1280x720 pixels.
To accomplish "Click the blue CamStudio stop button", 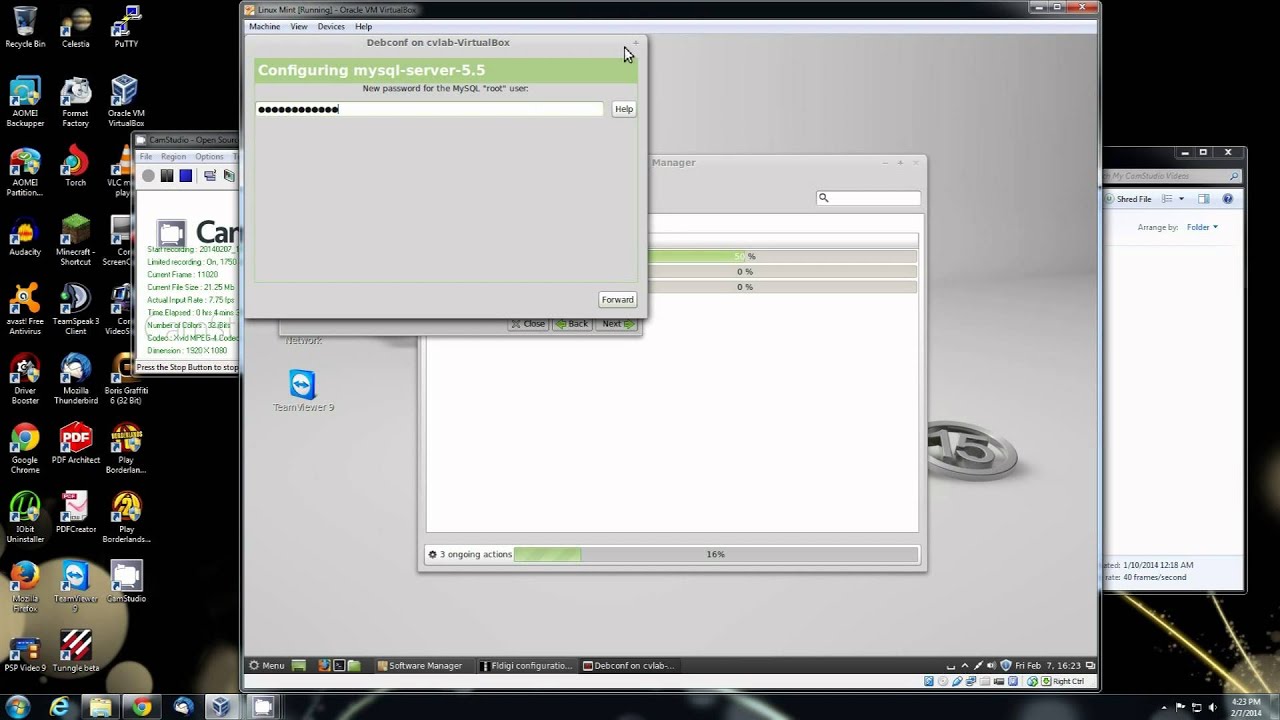I will [186, 176].
